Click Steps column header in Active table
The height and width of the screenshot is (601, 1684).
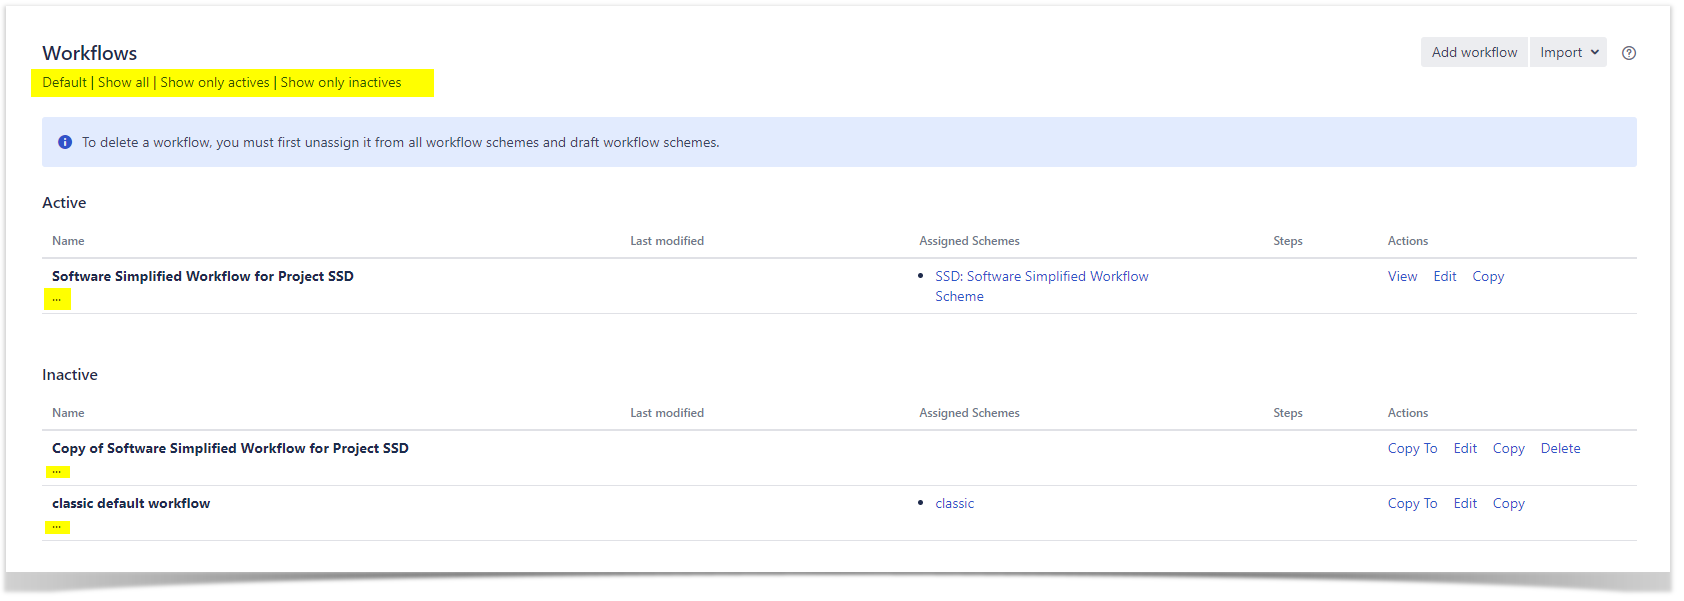coord(1288,241)
